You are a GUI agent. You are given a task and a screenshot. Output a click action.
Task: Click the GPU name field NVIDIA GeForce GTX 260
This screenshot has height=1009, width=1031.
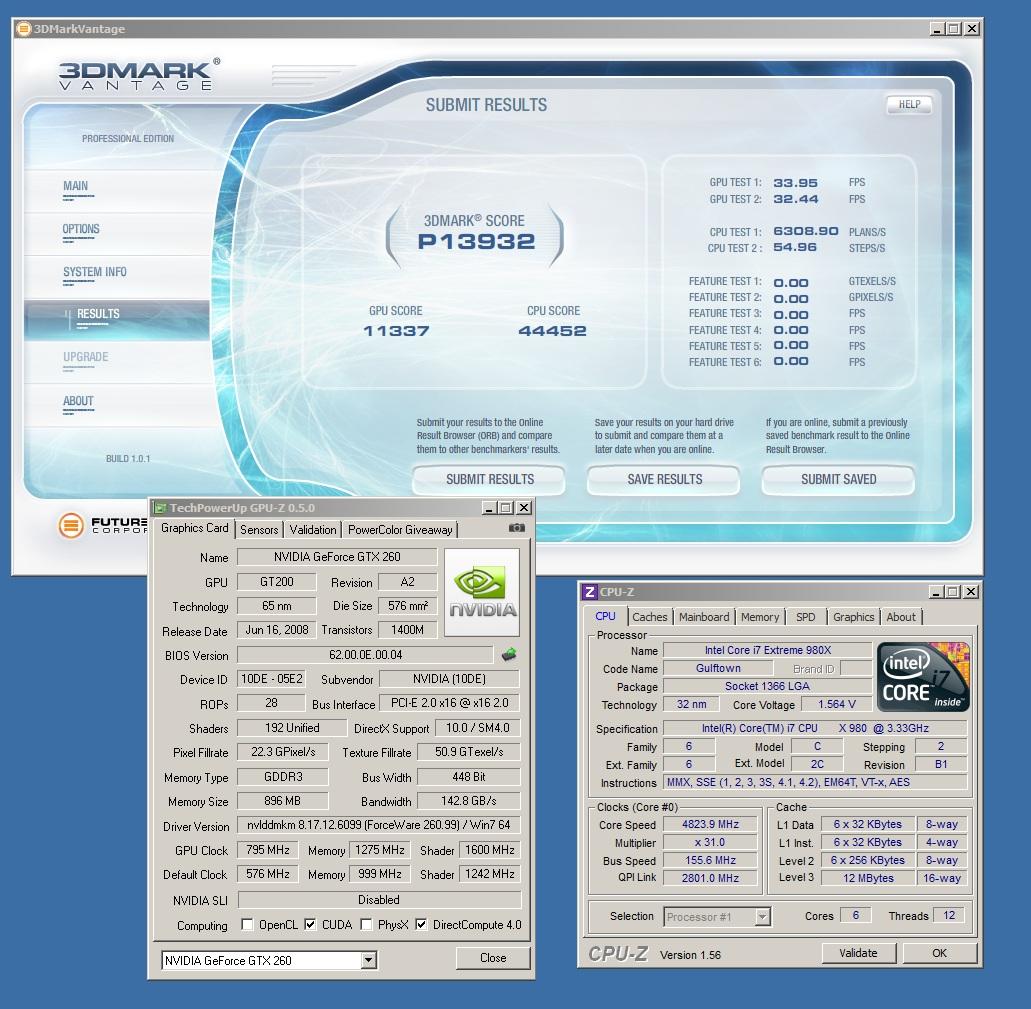coord(337,557)
